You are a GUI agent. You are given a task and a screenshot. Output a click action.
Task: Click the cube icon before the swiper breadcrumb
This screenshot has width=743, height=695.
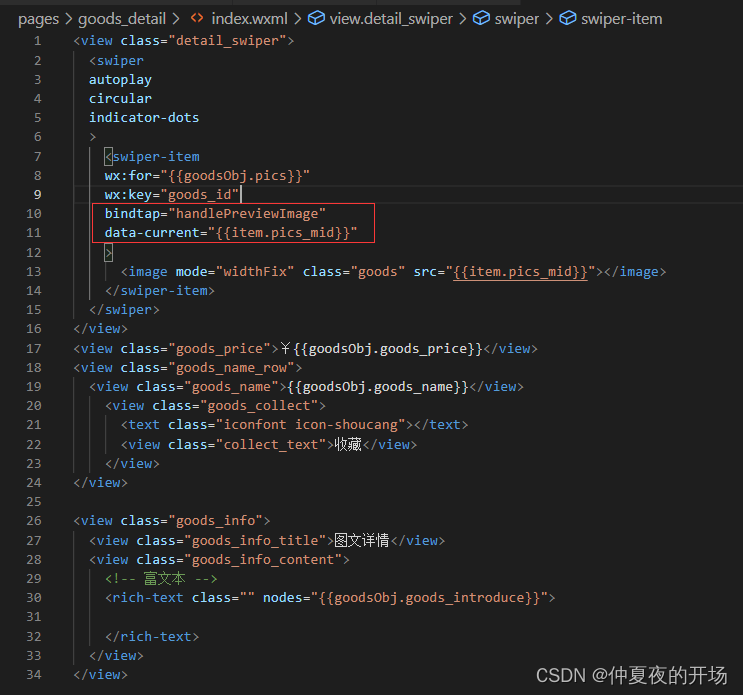[481, 18]
